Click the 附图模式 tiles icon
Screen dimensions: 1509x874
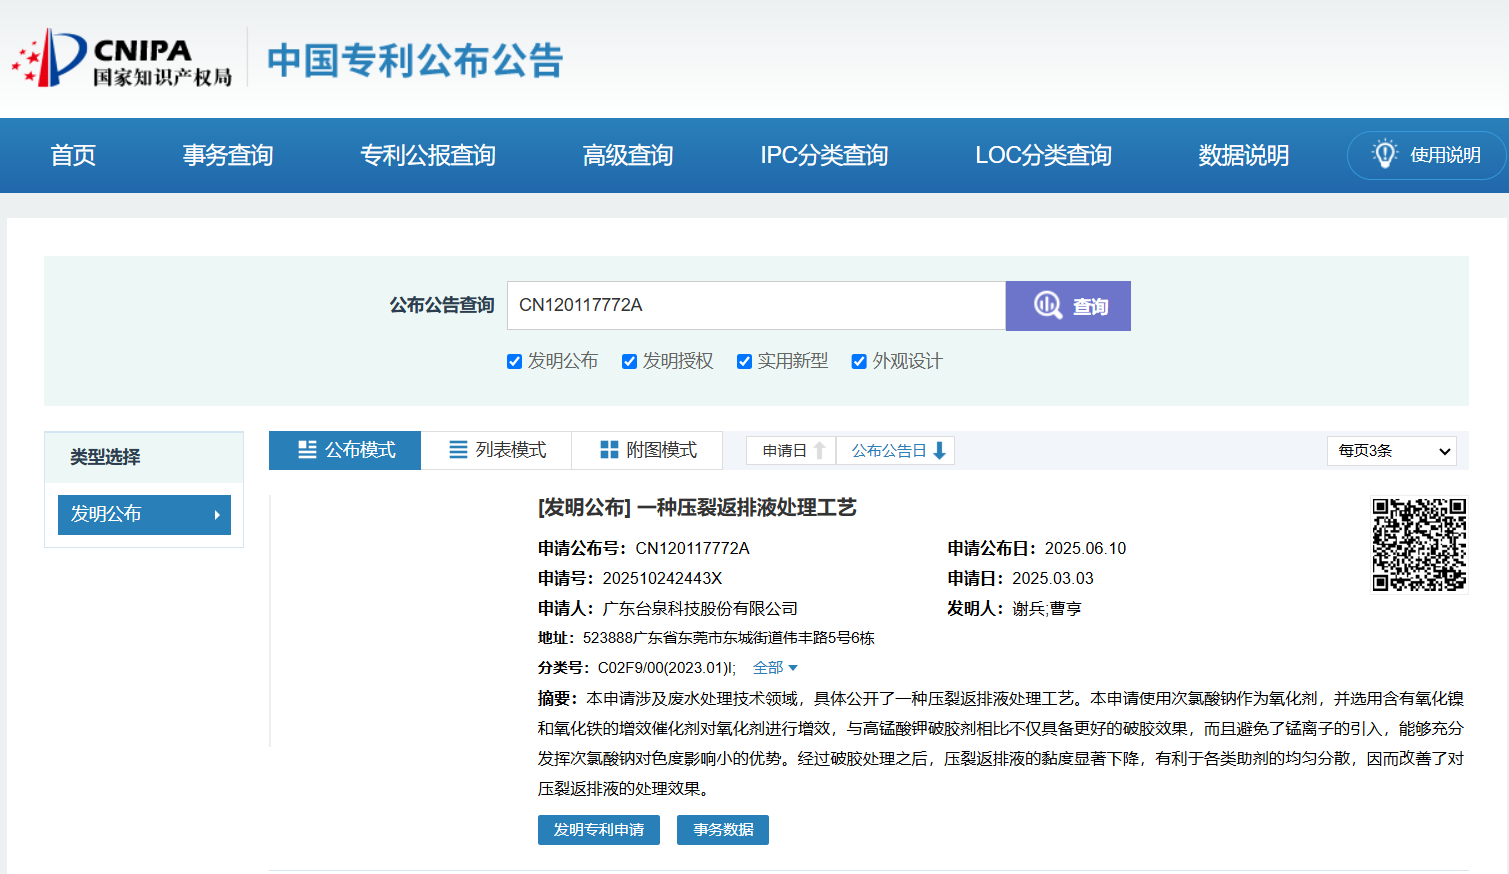coord(608,450)
